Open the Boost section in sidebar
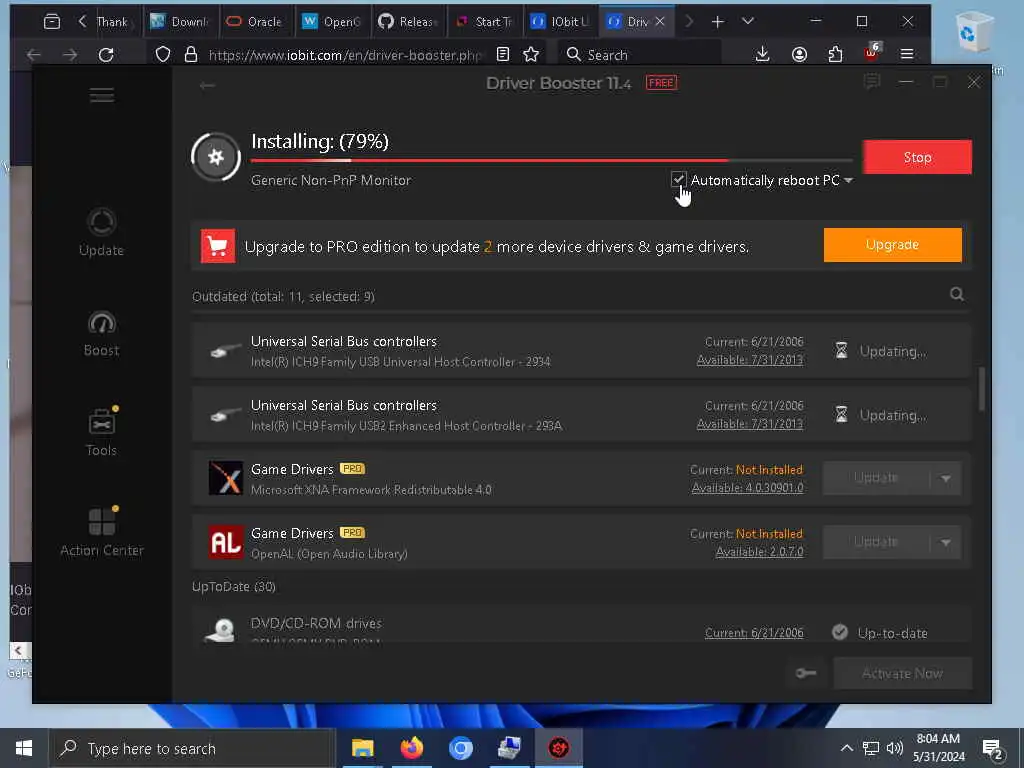The image size is (1024, 768). click(x=101, y=333)
